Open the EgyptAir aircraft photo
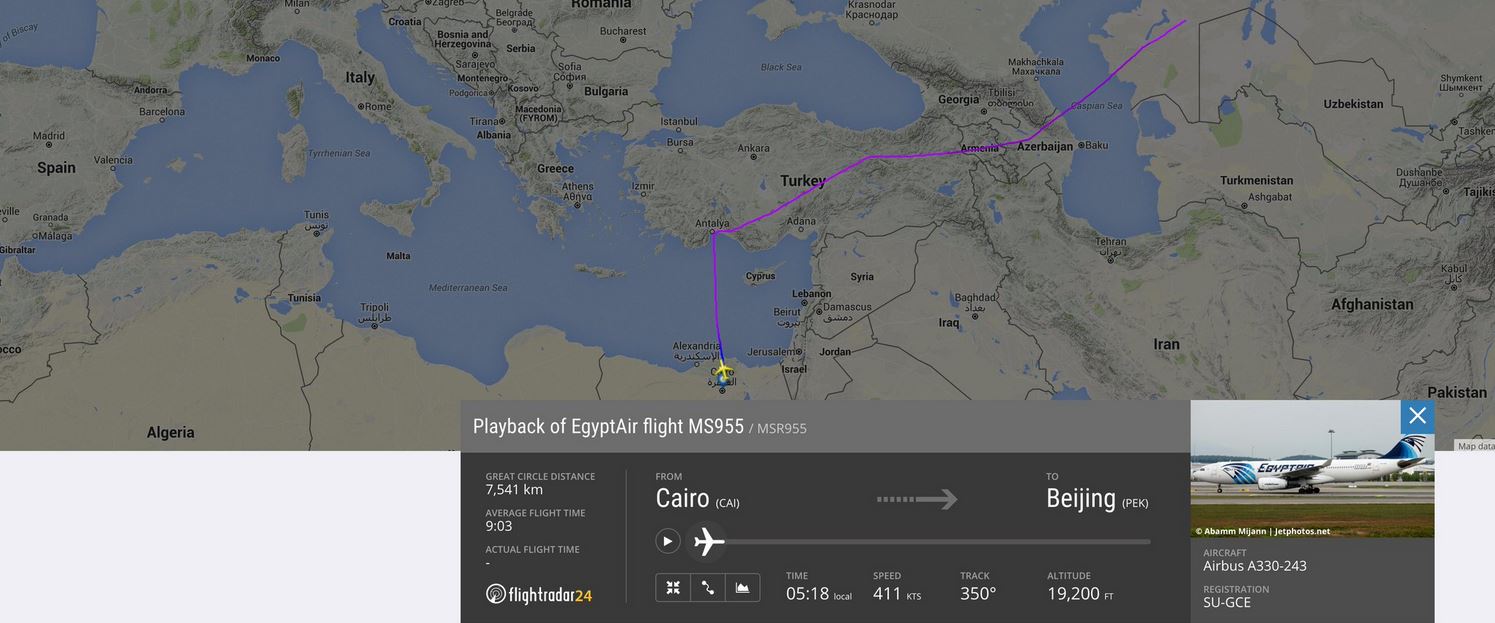 (1311, 470)
